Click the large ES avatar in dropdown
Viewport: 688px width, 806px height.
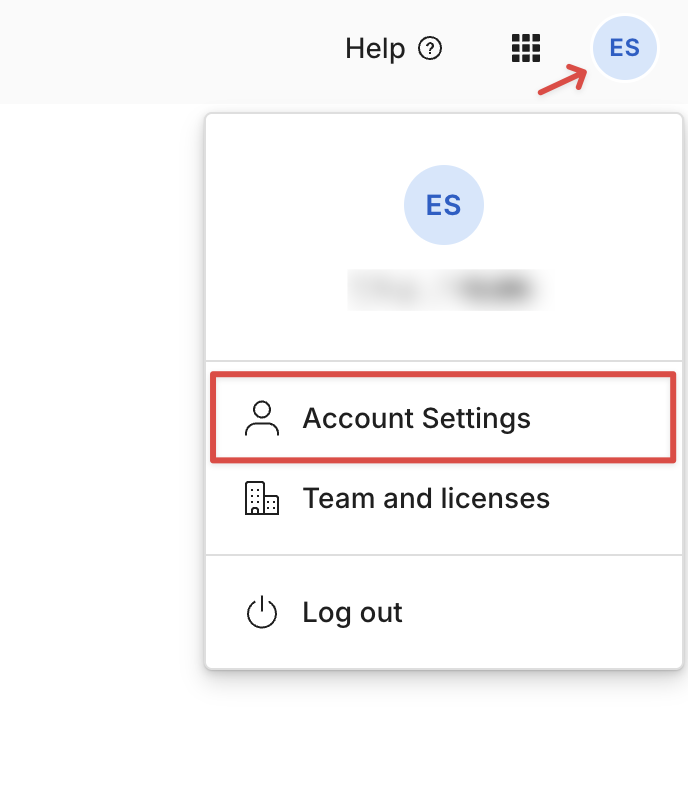444,205
